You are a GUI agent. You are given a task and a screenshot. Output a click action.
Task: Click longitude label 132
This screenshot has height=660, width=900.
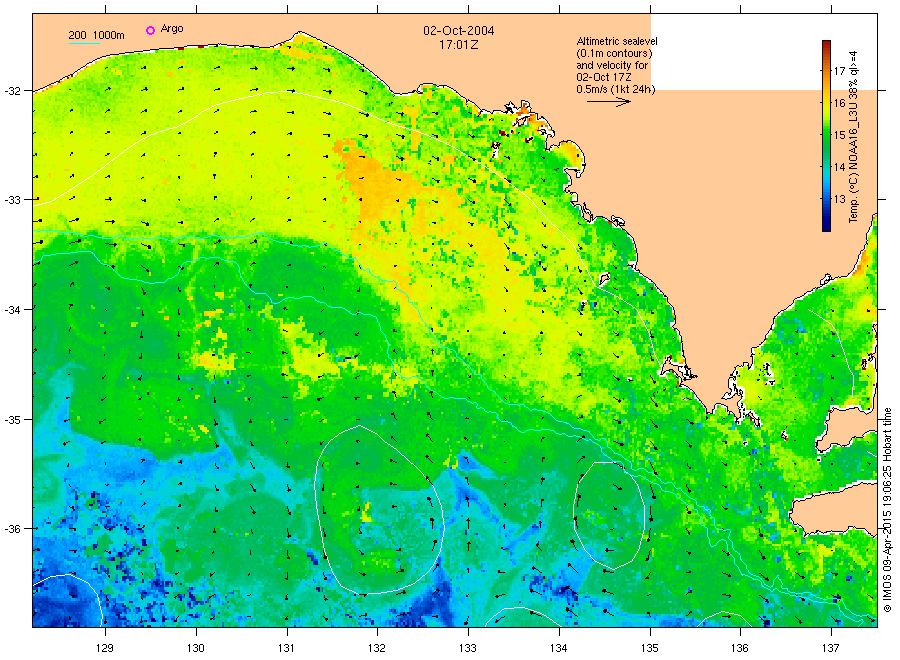click(377, 649)
